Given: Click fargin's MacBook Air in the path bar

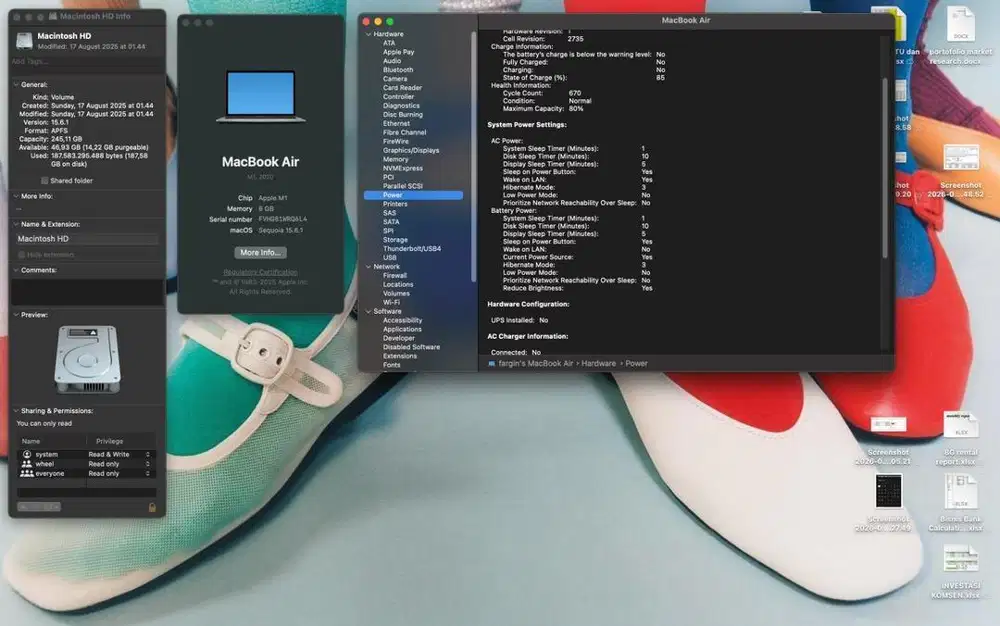Looking at the screenshot, I should click(536, 363).
